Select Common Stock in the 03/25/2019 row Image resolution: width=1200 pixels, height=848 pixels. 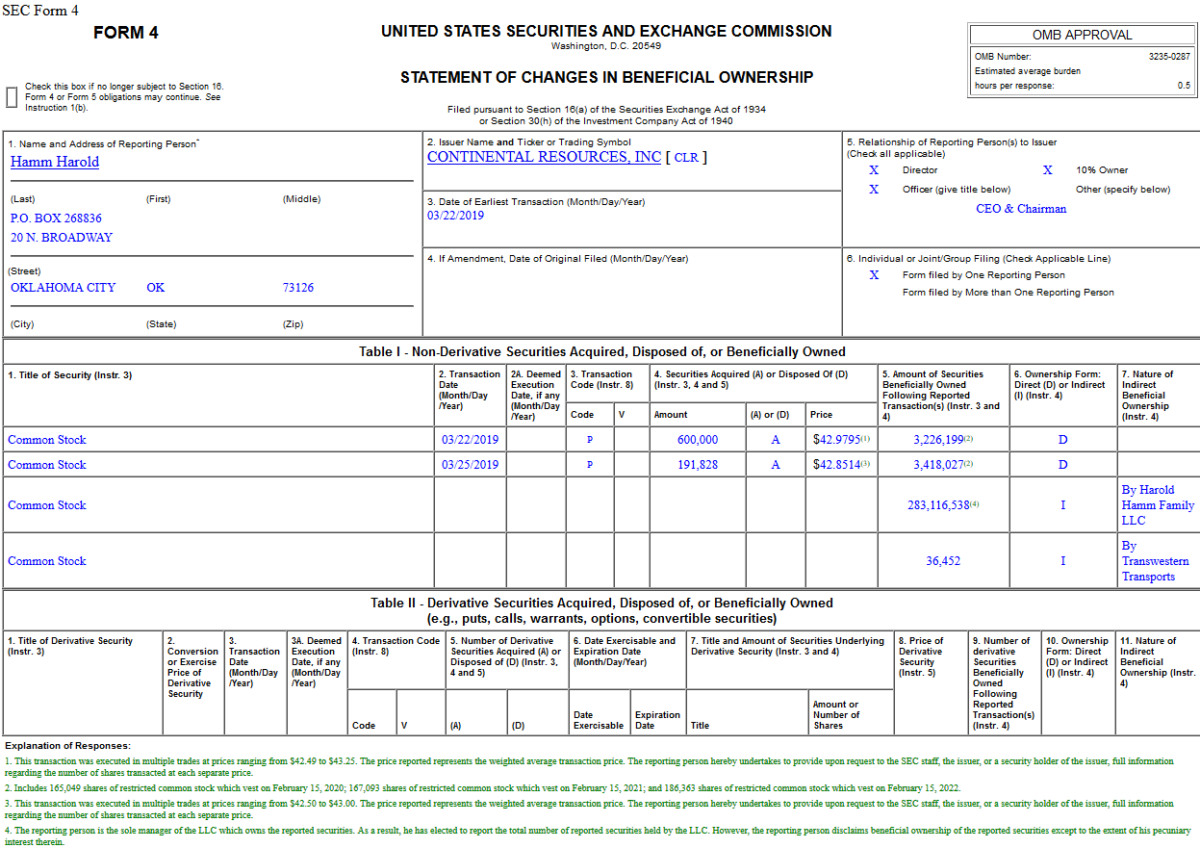[47, 465]
